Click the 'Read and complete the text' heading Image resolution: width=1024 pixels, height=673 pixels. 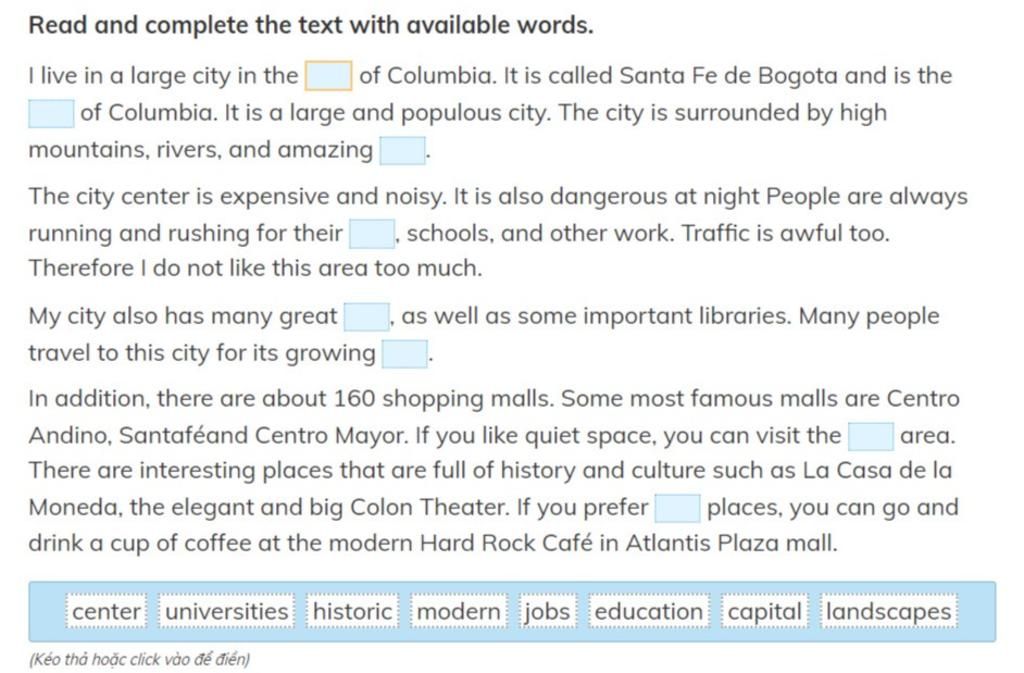coord(311,25)
